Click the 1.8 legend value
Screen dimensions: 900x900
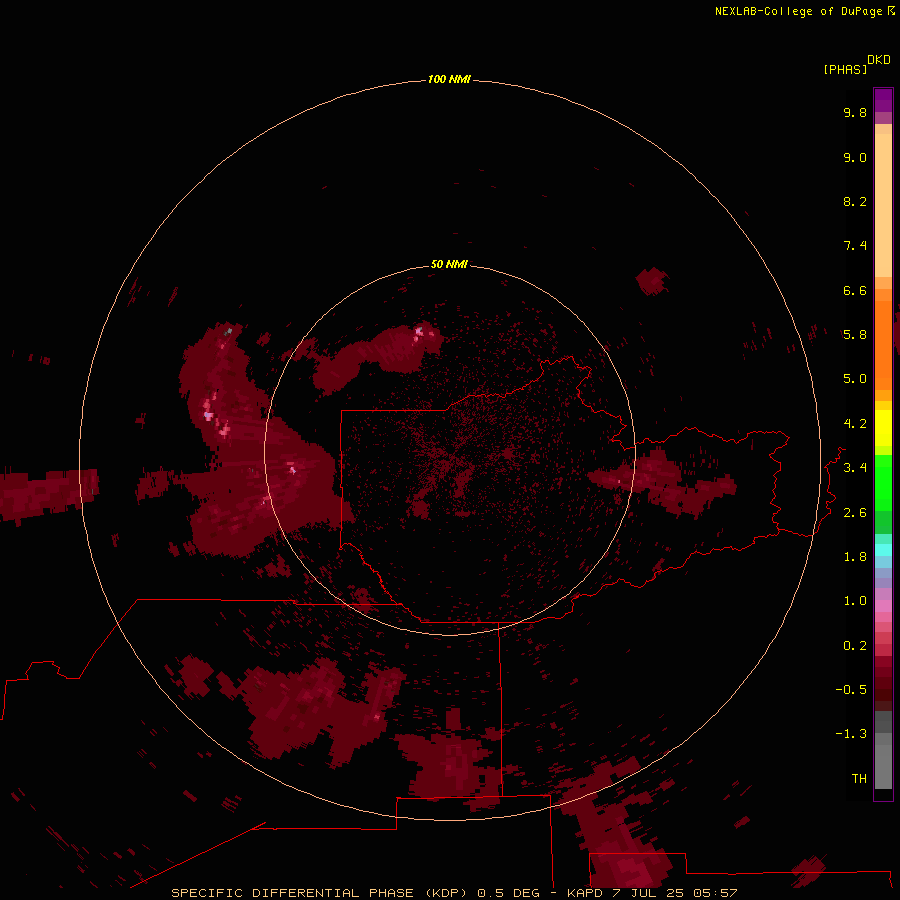point(855,557)
